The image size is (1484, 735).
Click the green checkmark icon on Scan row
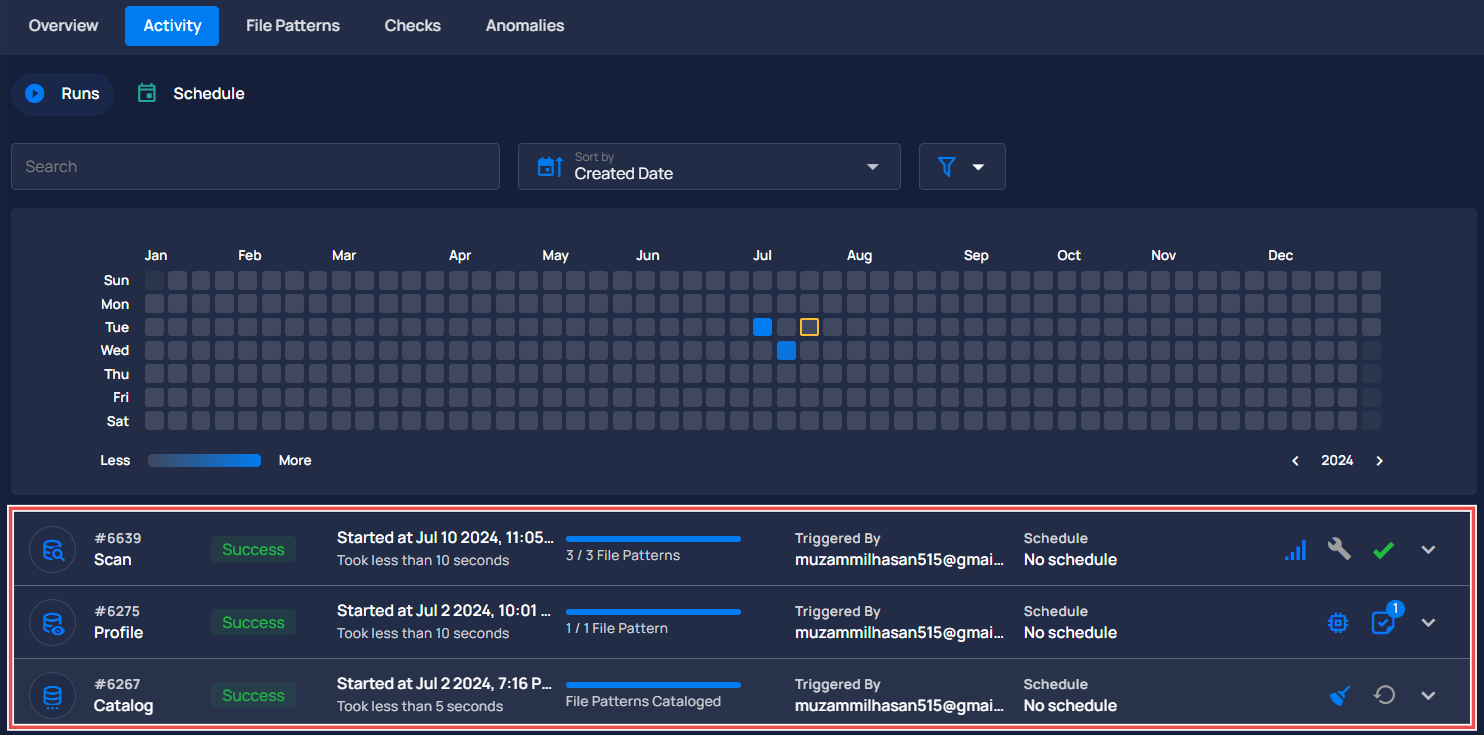pyautogui.click(x=1383, y=550)
